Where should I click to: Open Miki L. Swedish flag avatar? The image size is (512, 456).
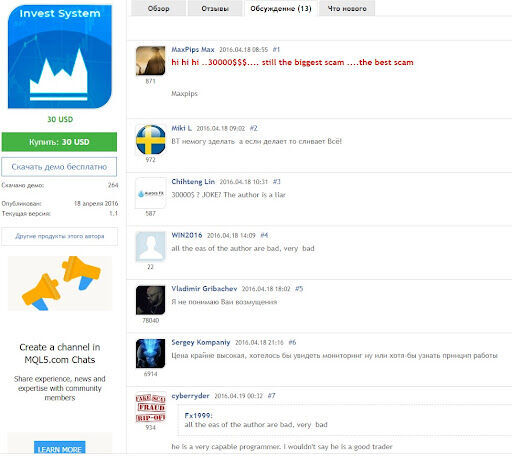click(150, 139)
